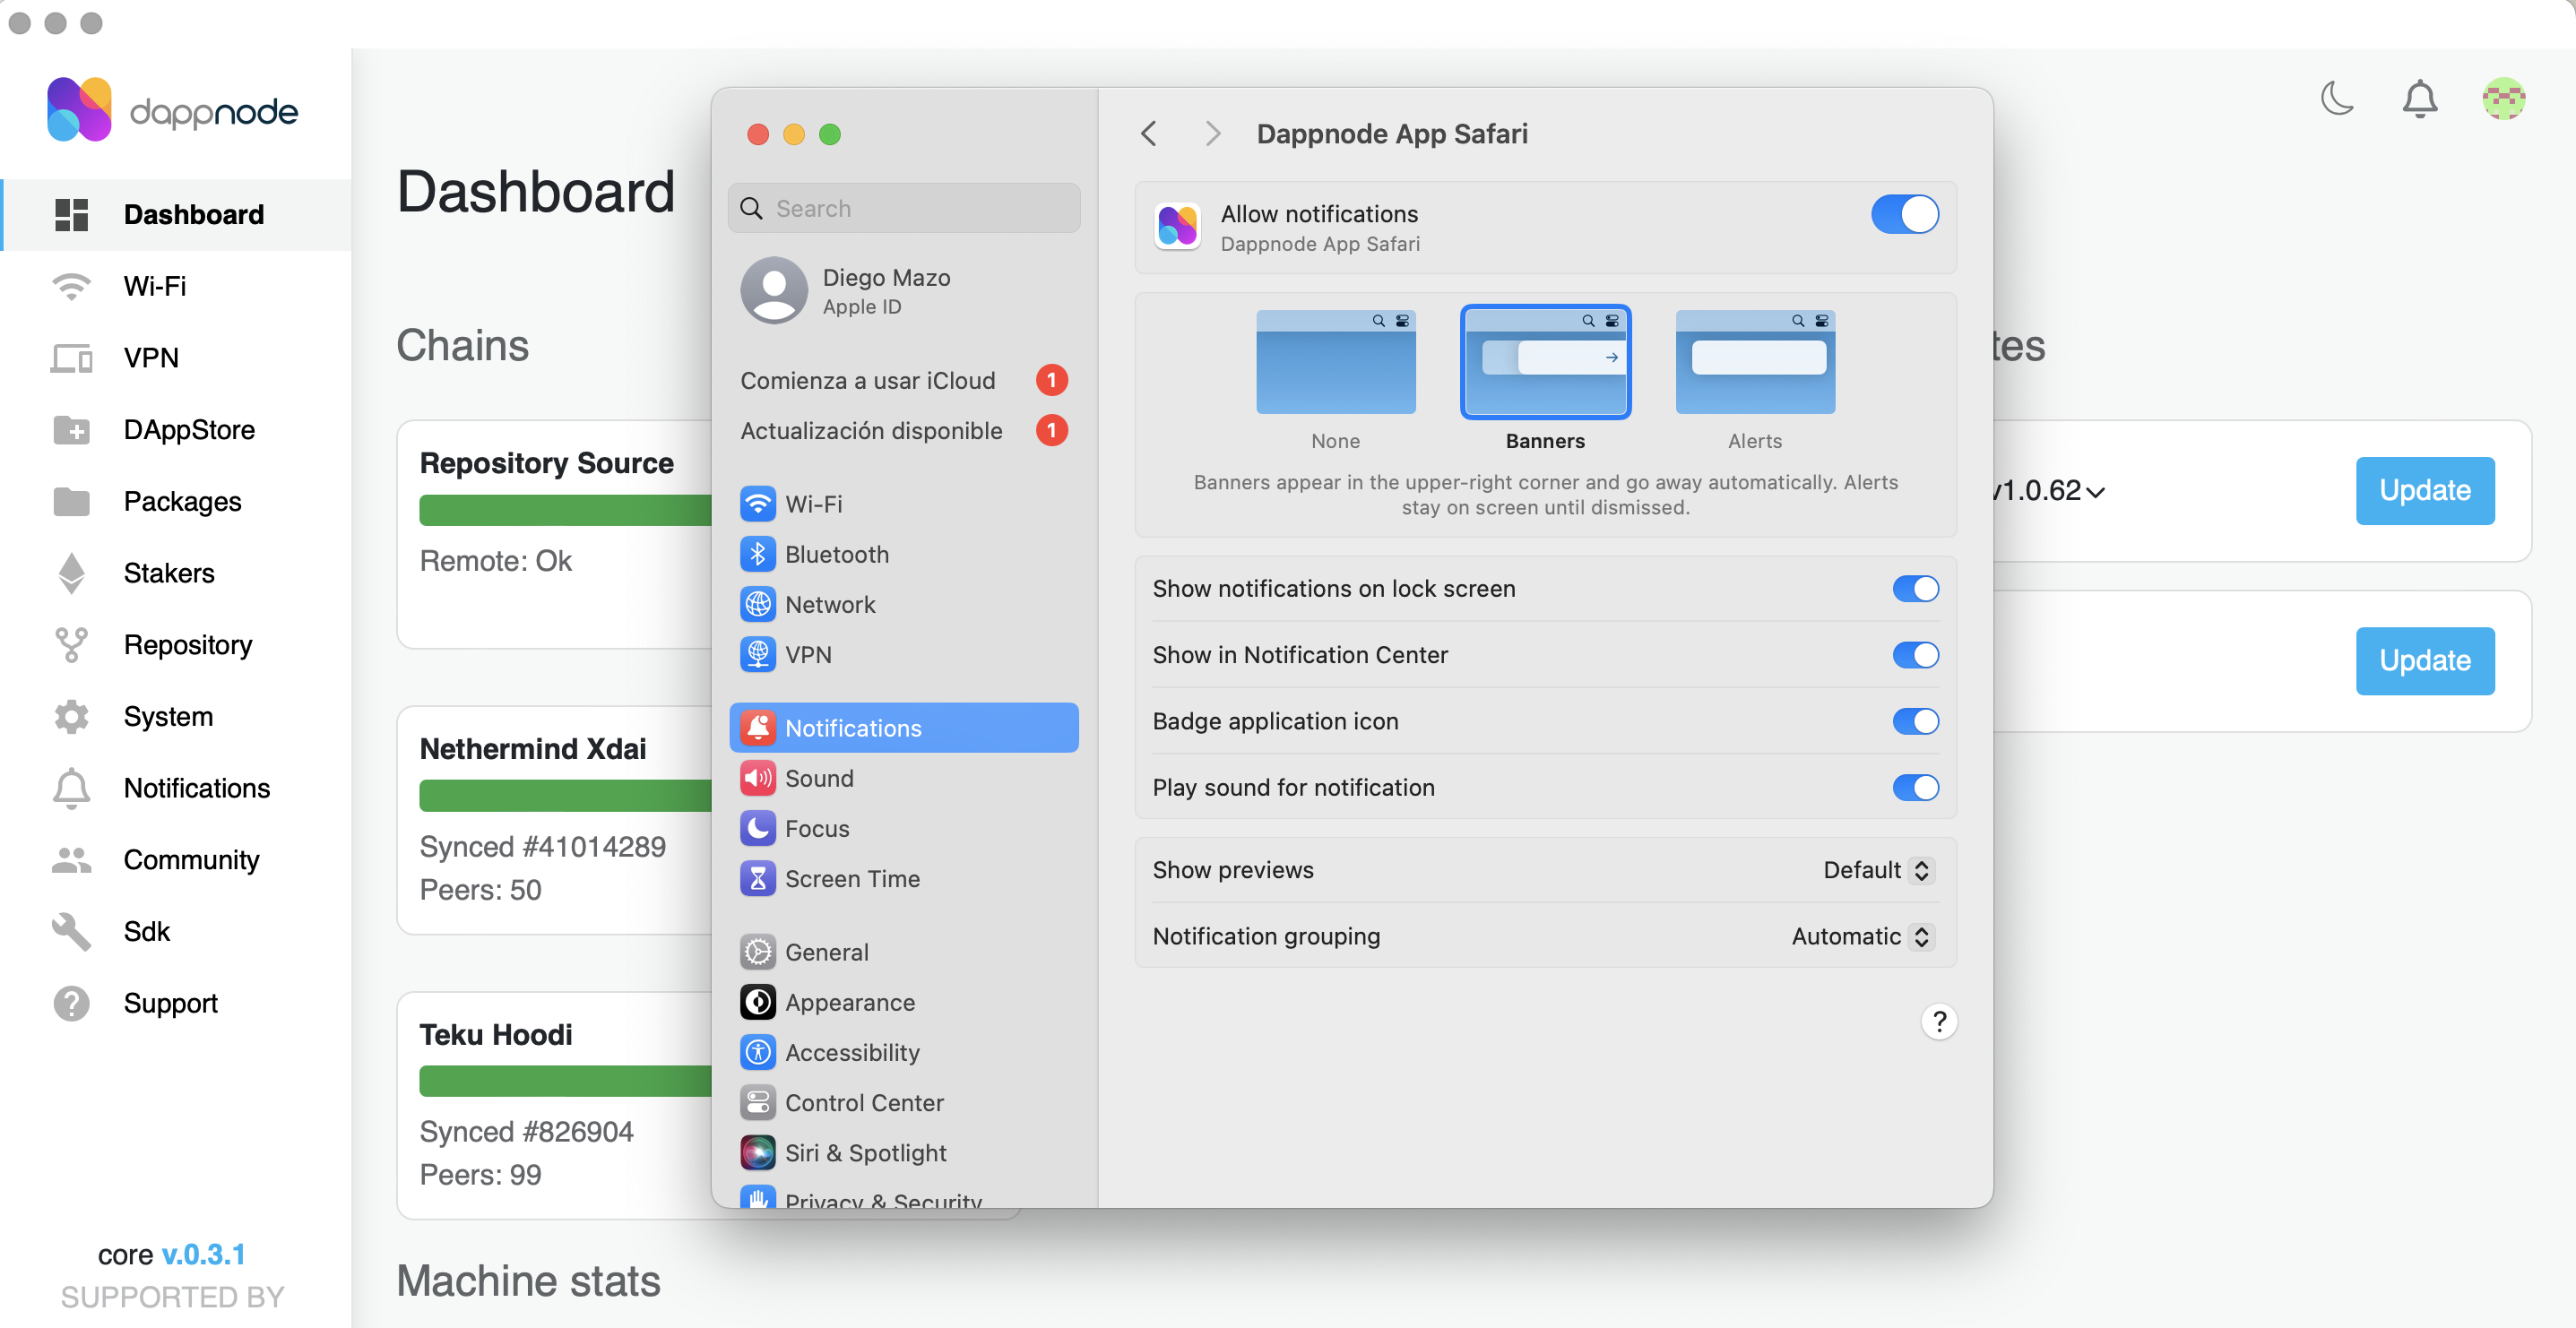This screenshot has height=1328, width=2576.
Task: Click the dark mode moon icon
Action: [x=2337, y=98]
